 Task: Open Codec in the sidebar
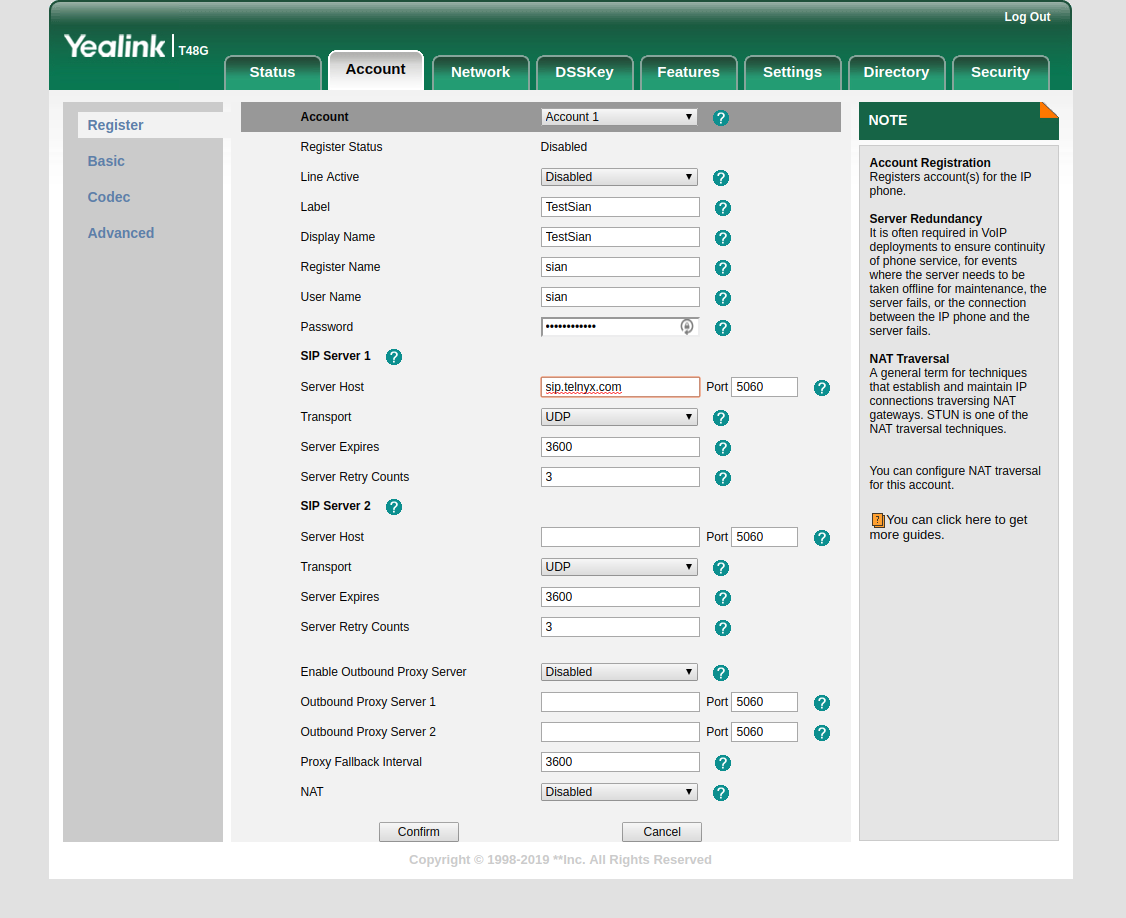pyautogui.click(x=109, y=197)
